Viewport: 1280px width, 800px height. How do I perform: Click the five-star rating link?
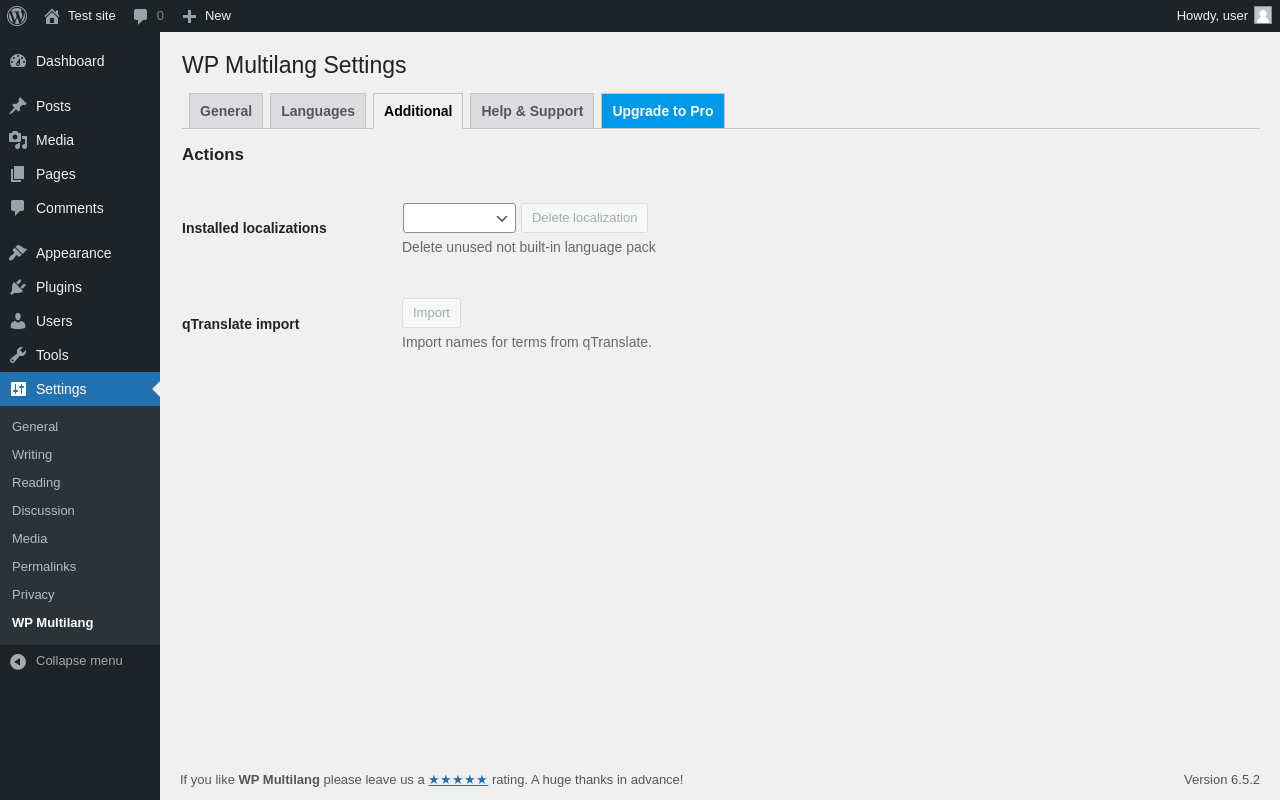point(458,780)
